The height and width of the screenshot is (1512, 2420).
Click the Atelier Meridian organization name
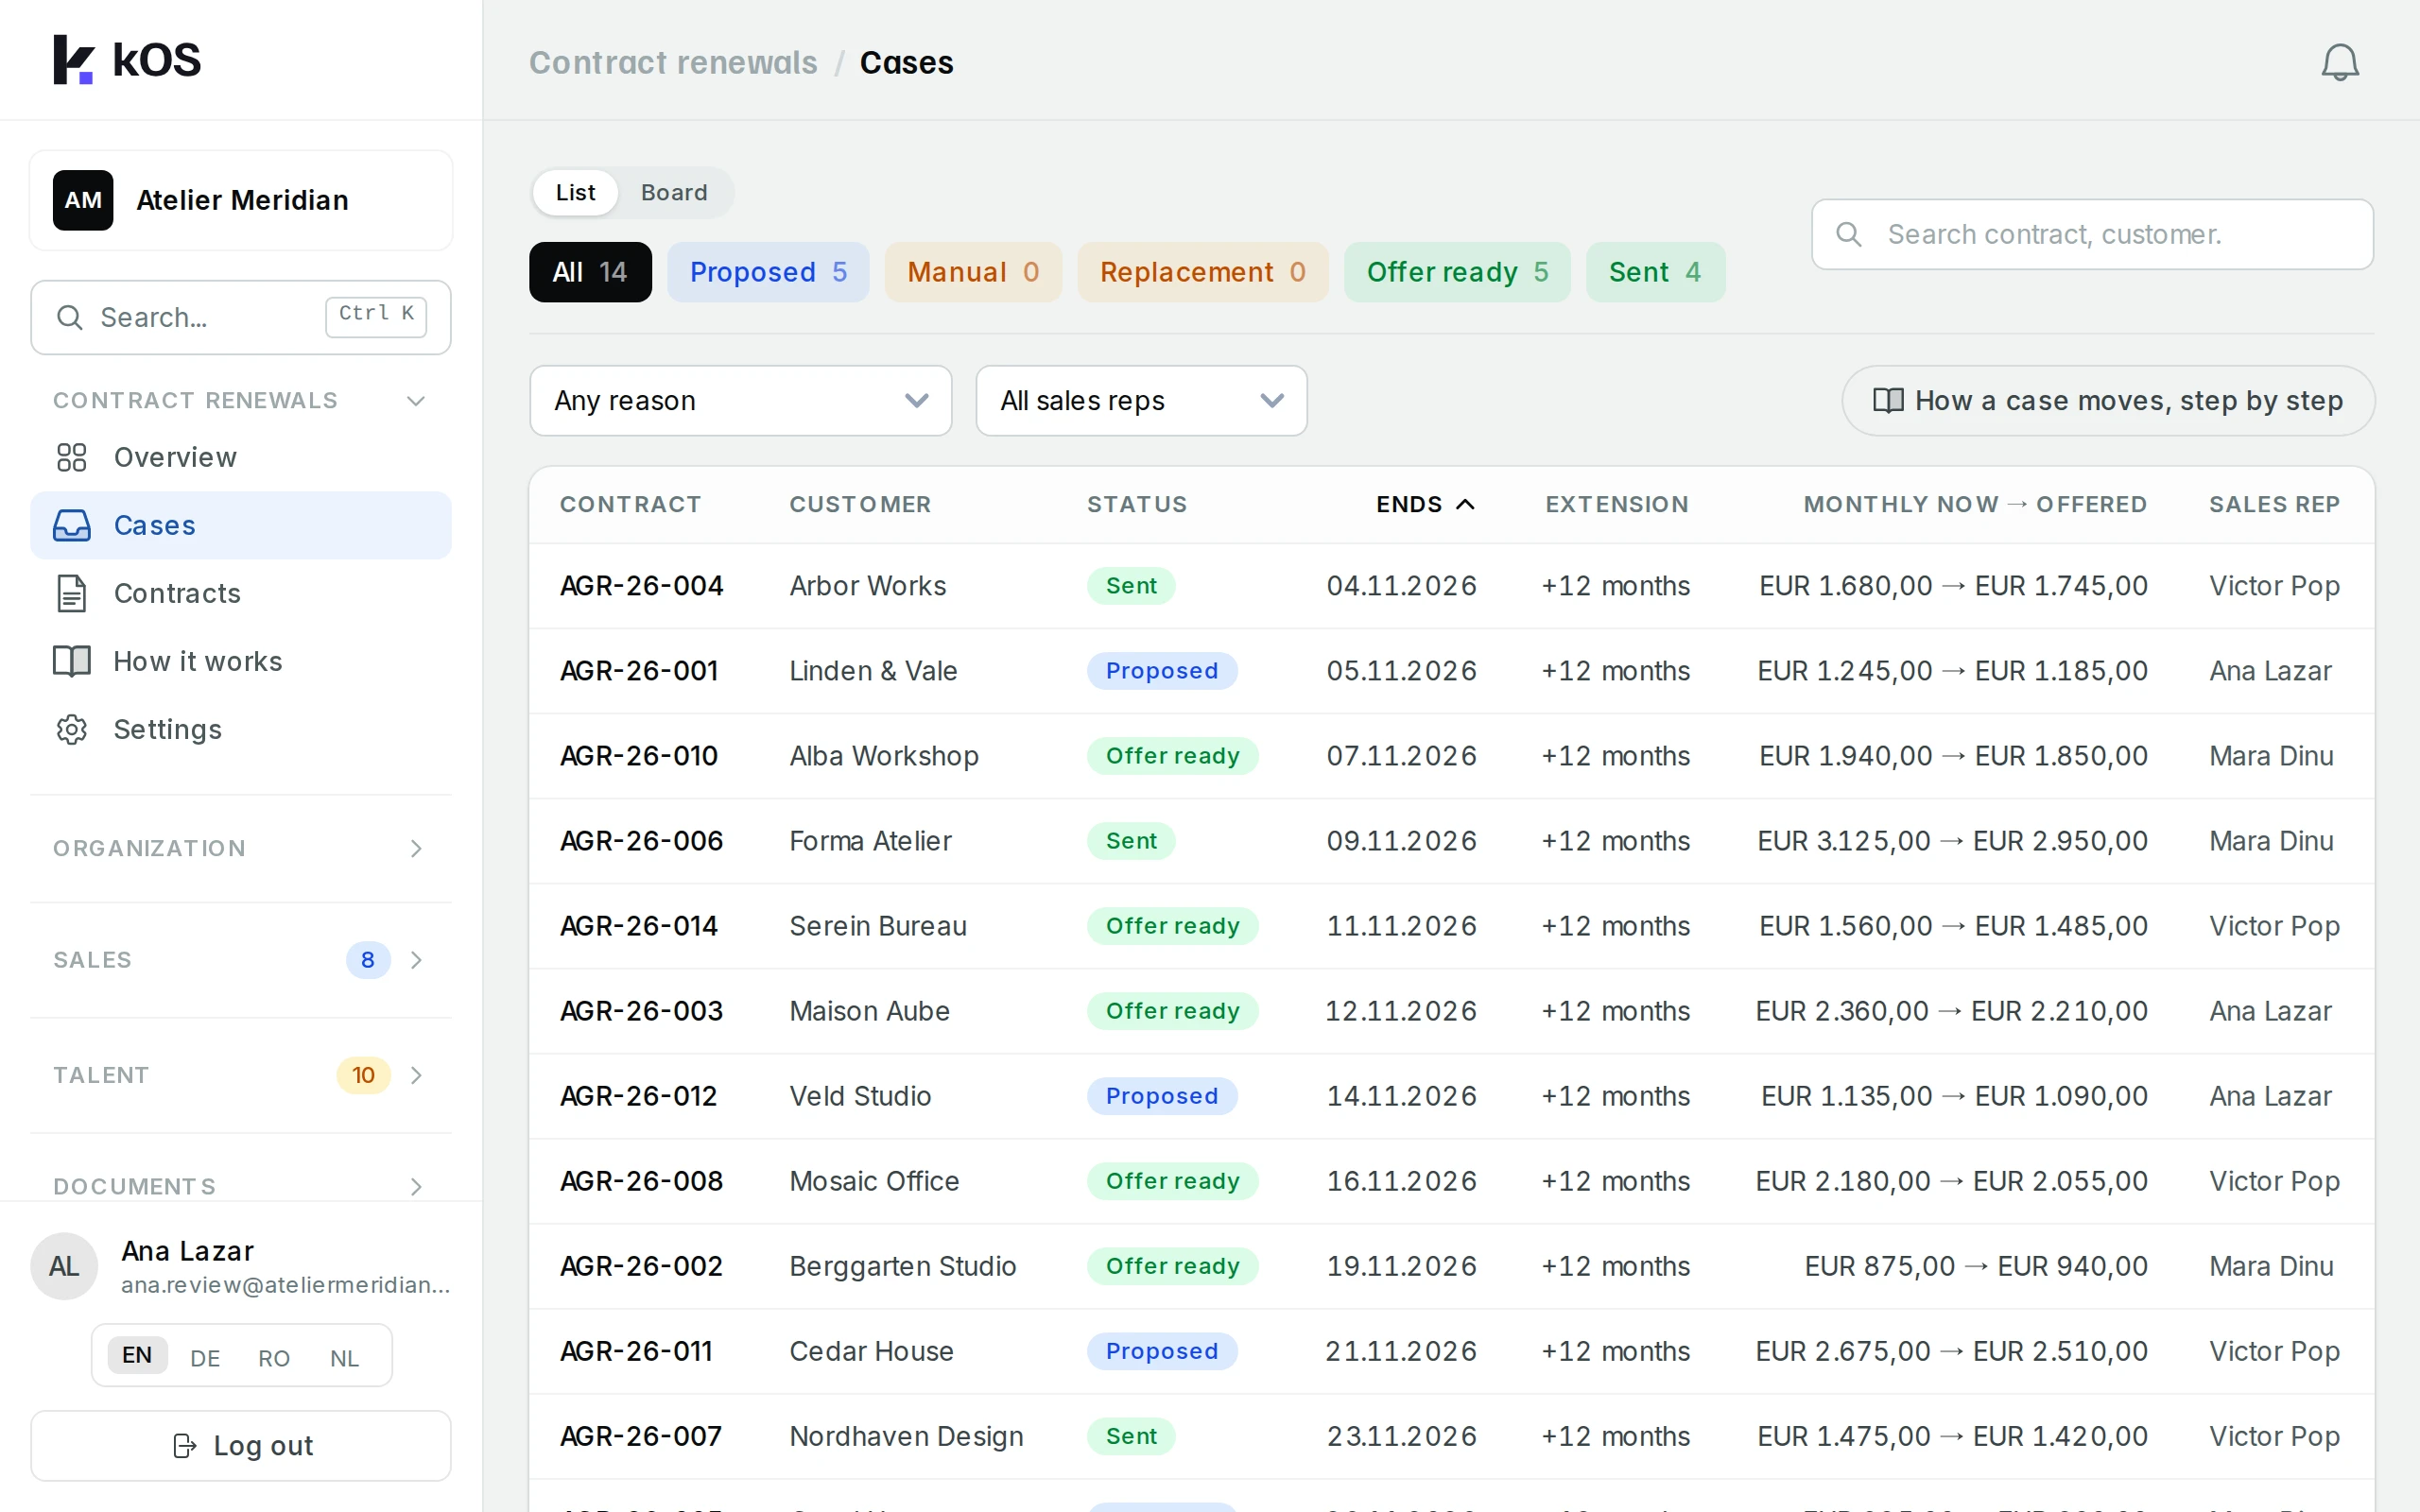242,200
